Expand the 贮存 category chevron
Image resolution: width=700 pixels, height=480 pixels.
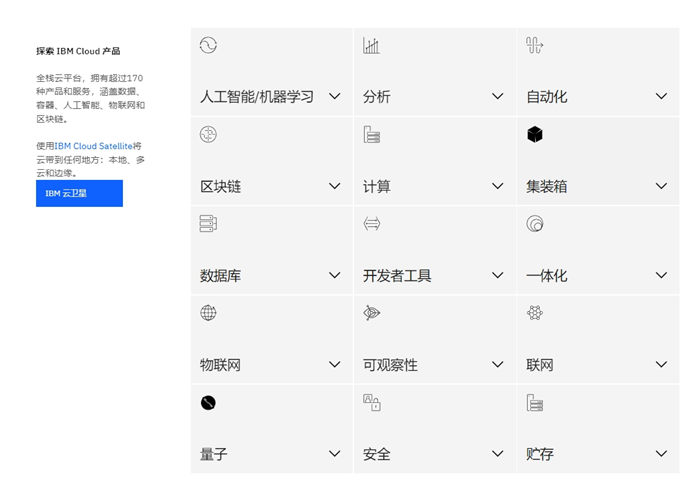pyautogui.click(x=661, y=454)
